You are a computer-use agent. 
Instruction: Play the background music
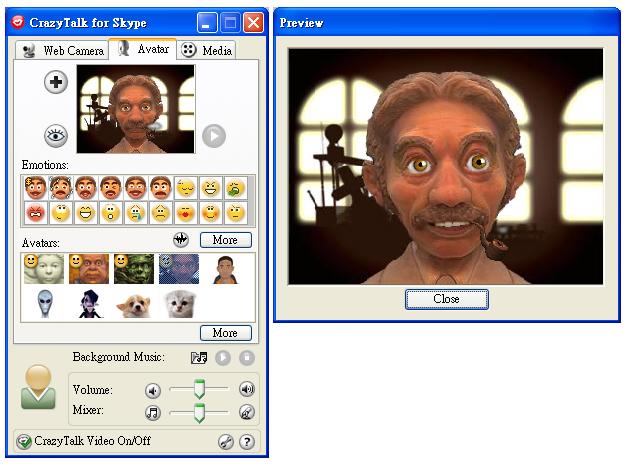tap(223, 357)
